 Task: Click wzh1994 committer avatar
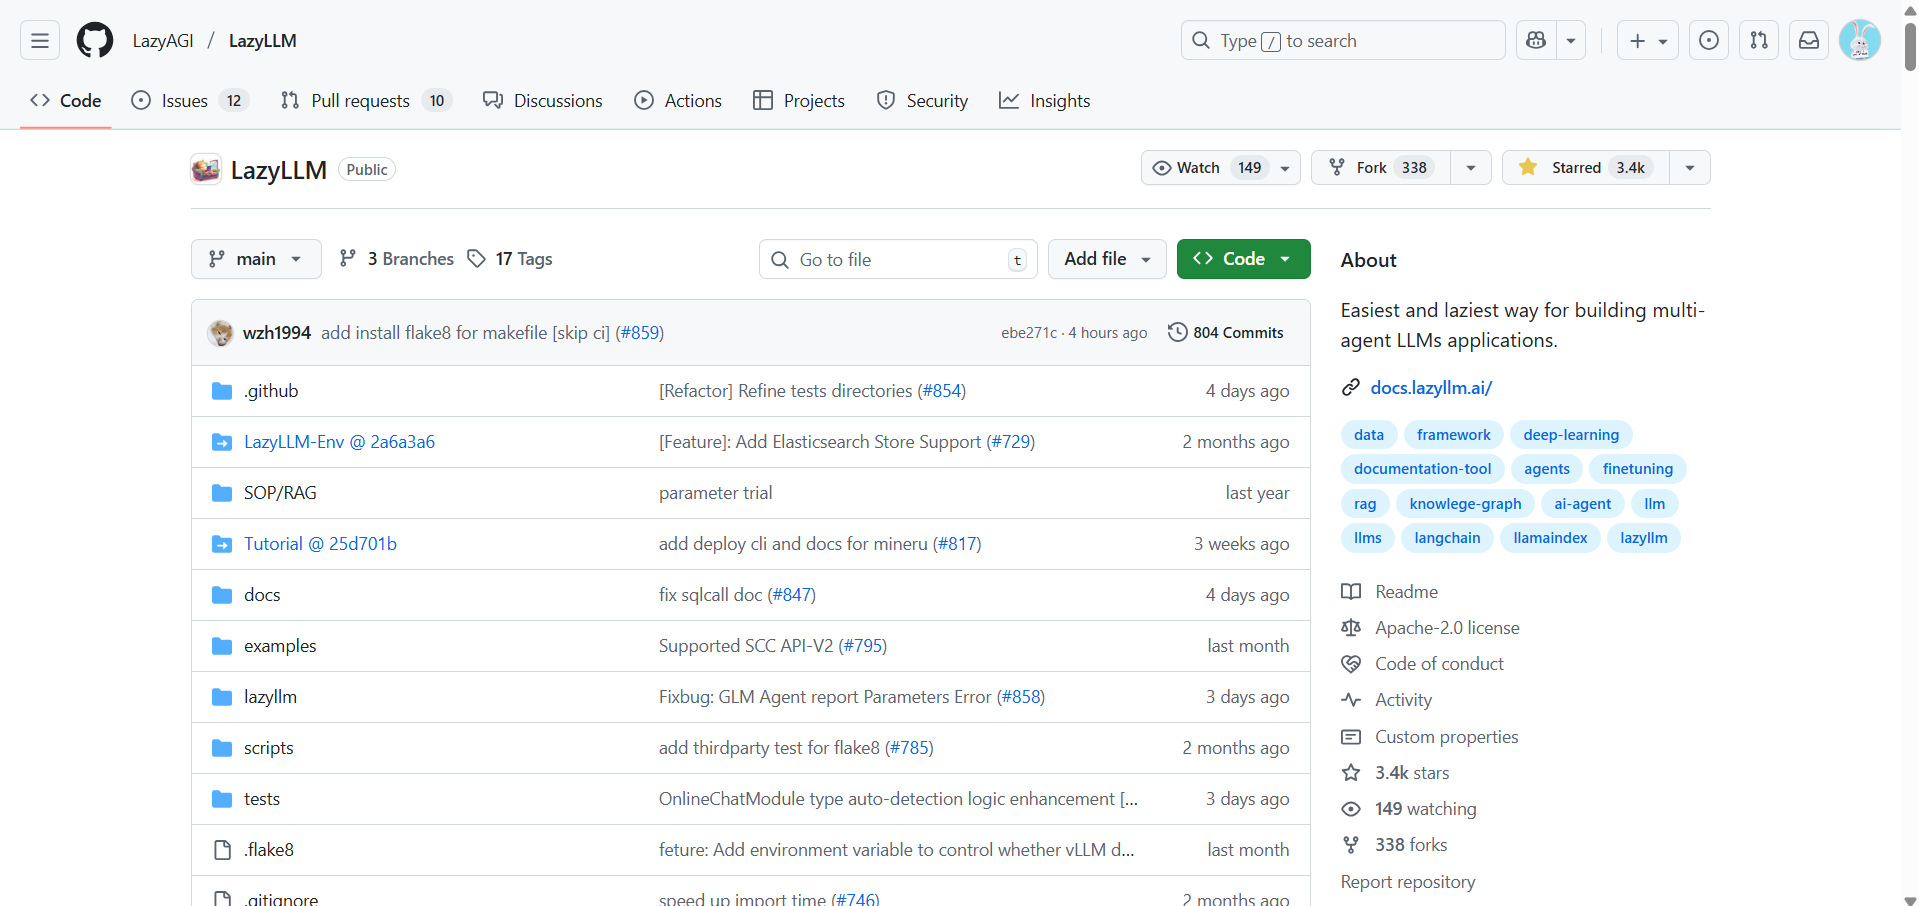coord(220,333)
